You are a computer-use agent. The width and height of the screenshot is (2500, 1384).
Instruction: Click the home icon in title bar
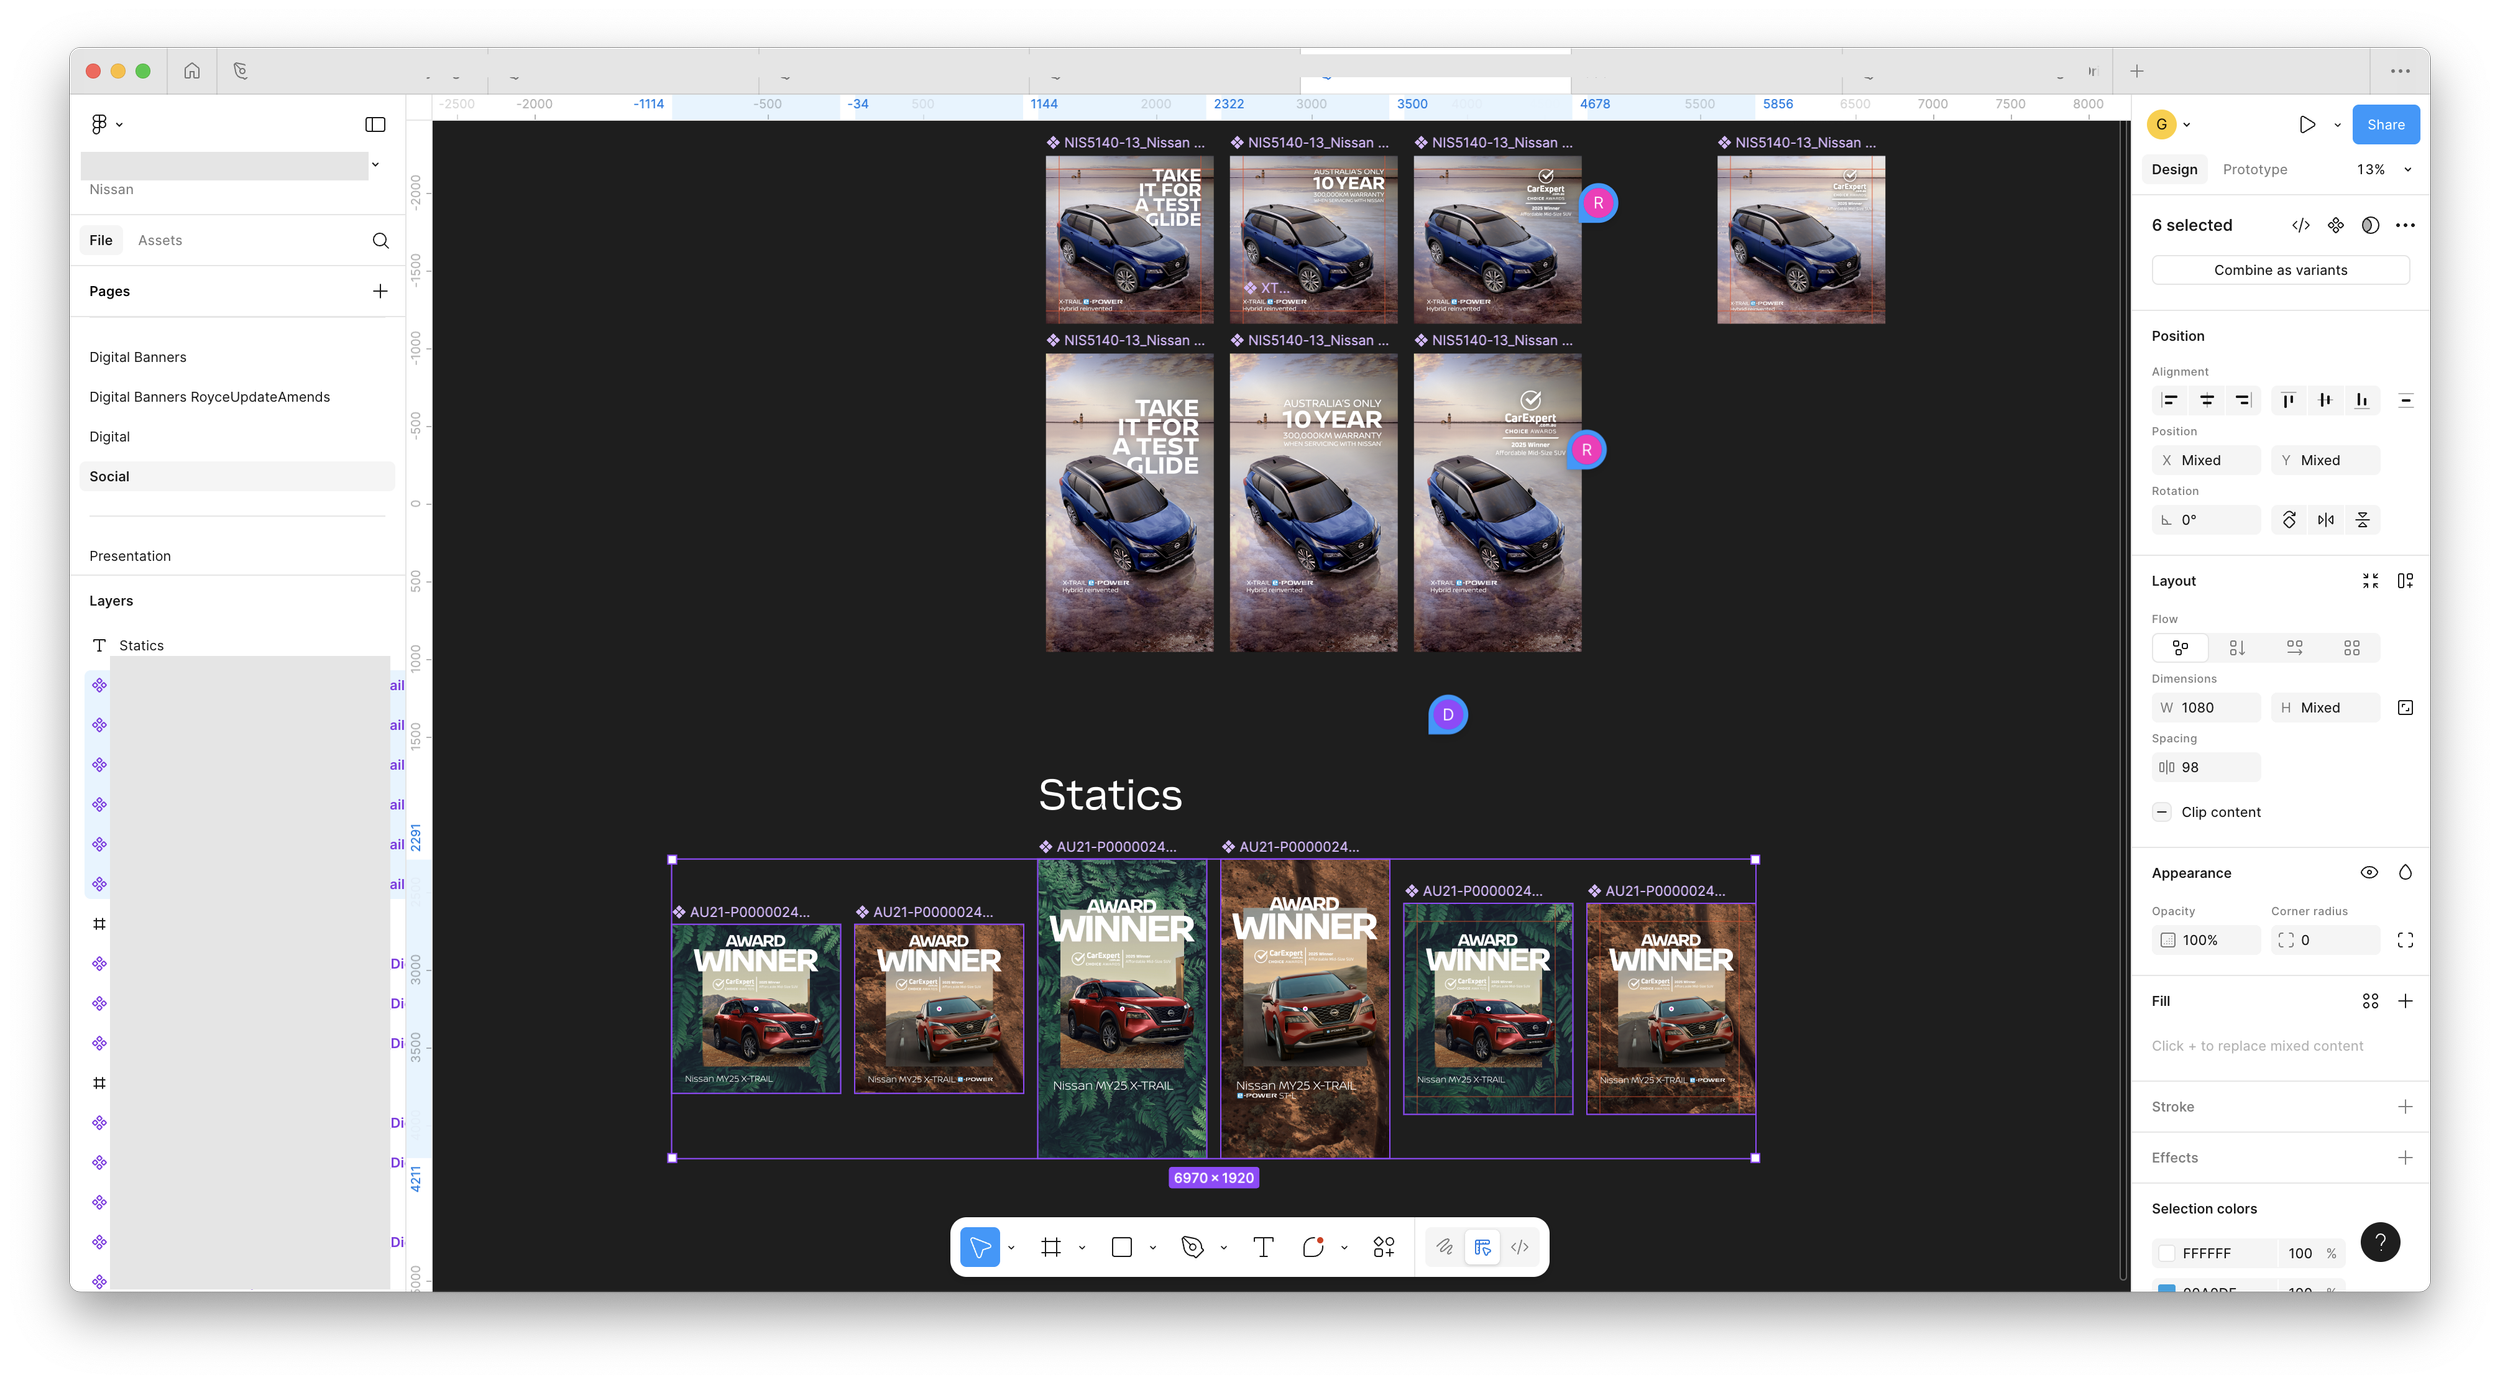tap(192, 71)
